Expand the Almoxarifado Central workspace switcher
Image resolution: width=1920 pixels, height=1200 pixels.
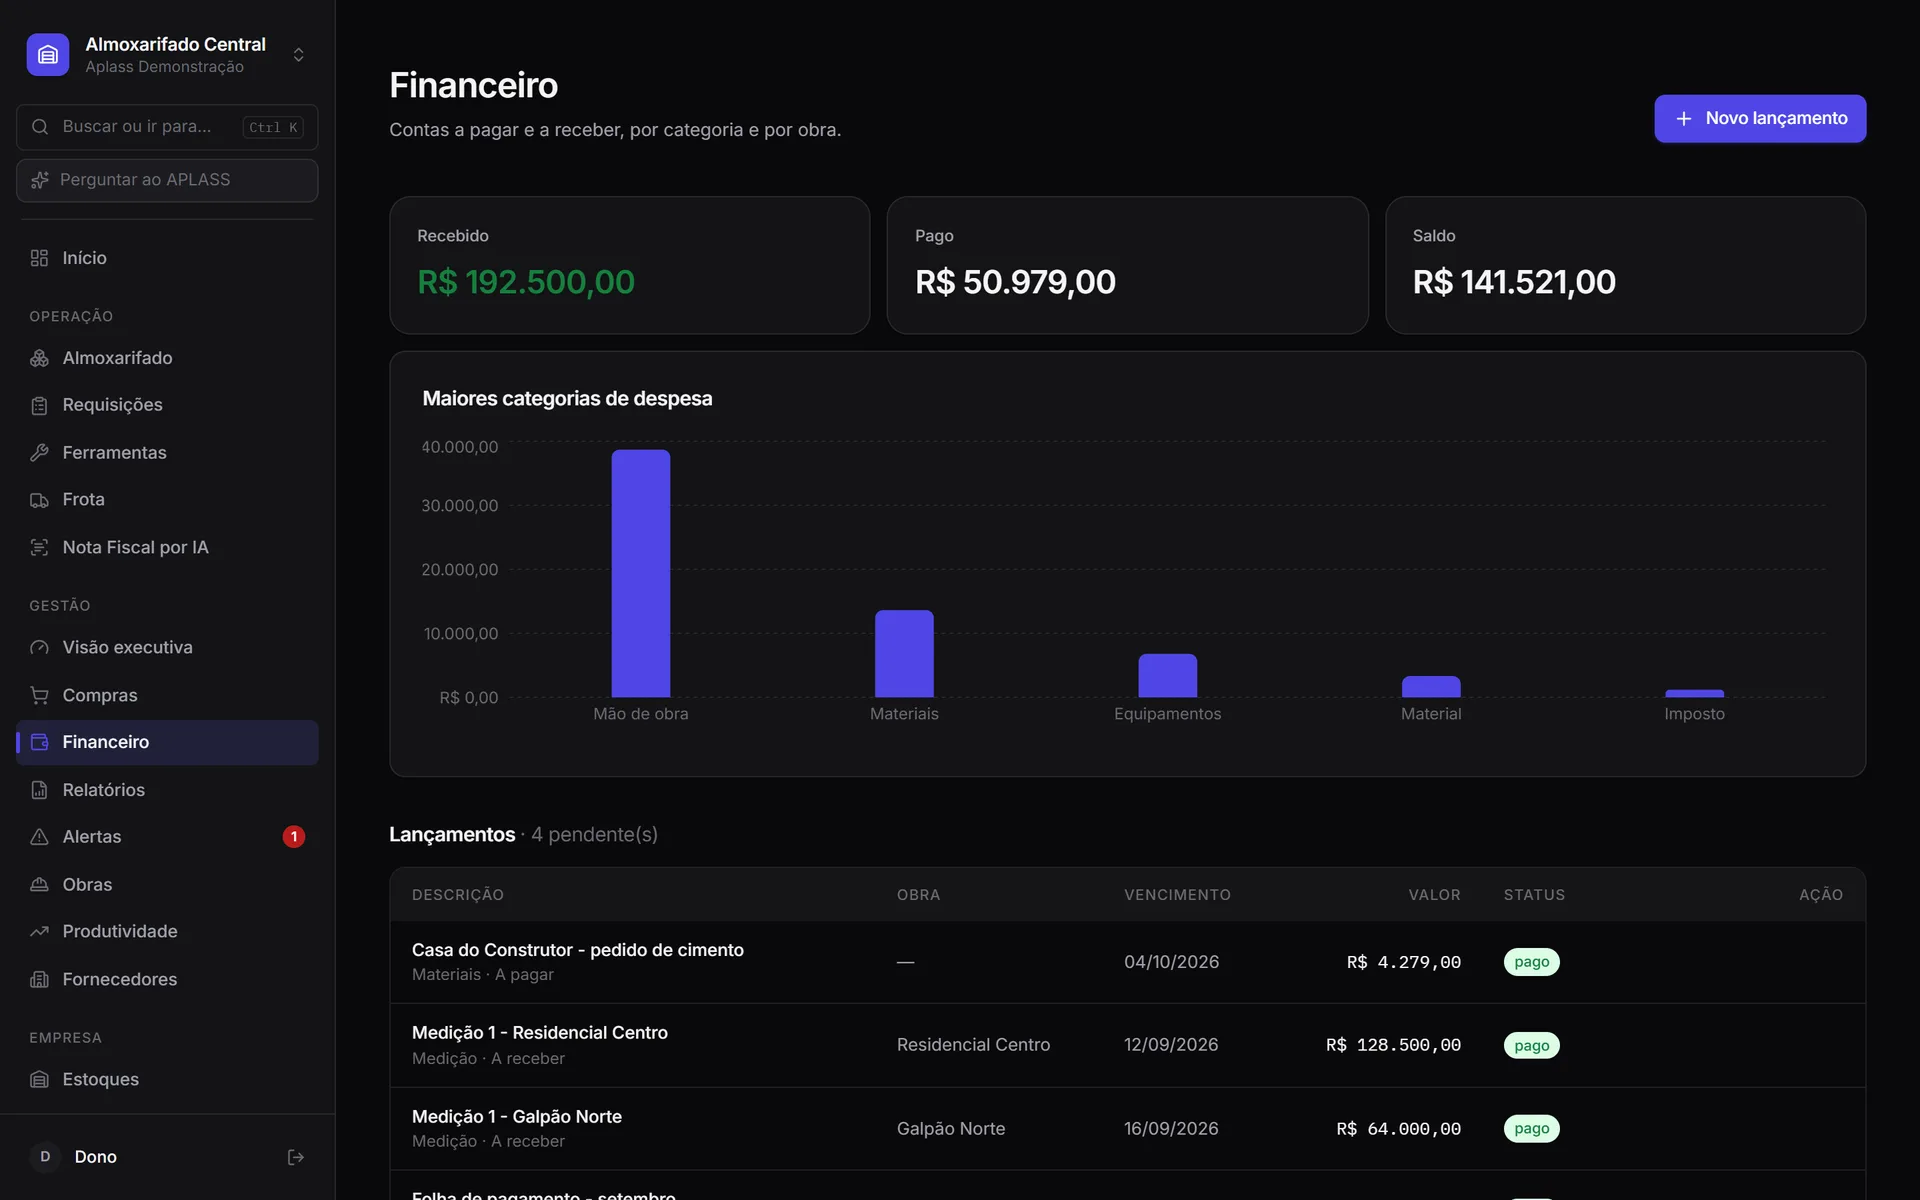click(298, 55)
